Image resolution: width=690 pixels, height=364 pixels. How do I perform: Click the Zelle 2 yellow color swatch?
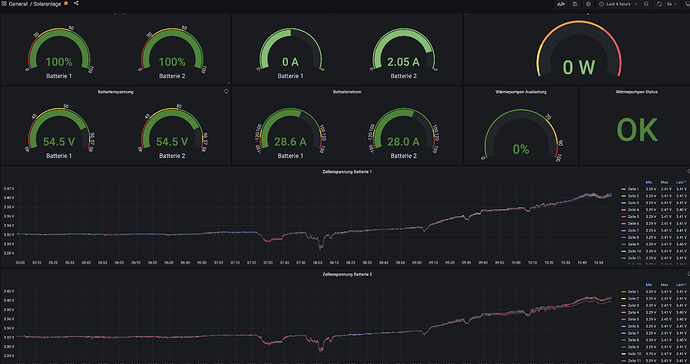[624, 196]
